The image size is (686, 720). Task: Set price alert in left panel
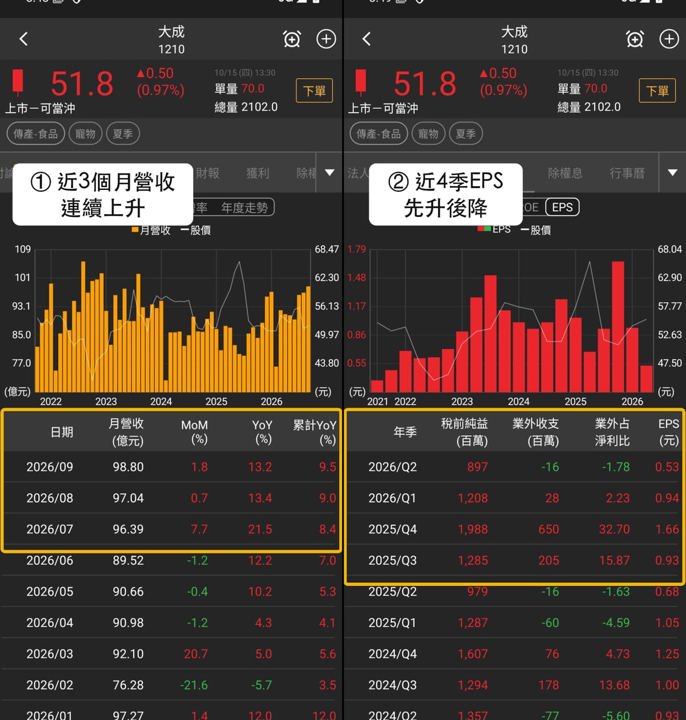coord(292,39)
